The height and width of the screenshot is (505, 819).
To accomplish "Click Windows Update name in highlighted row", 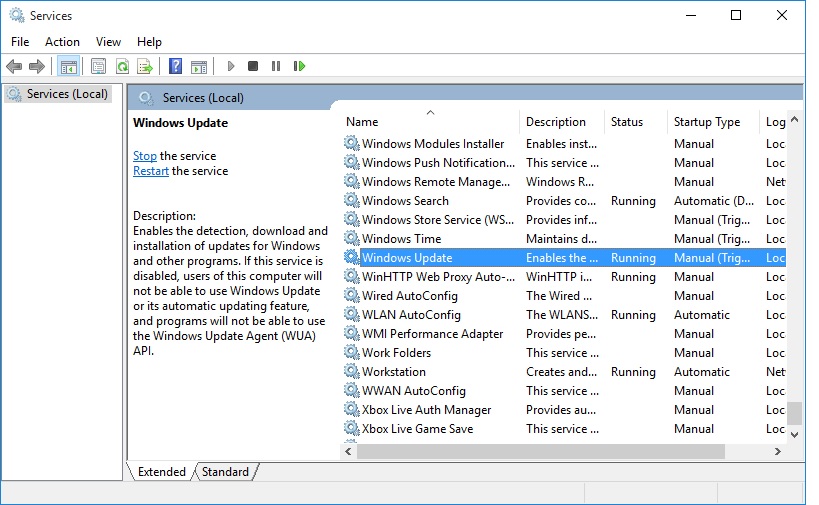I will click(x=407, y=257).
